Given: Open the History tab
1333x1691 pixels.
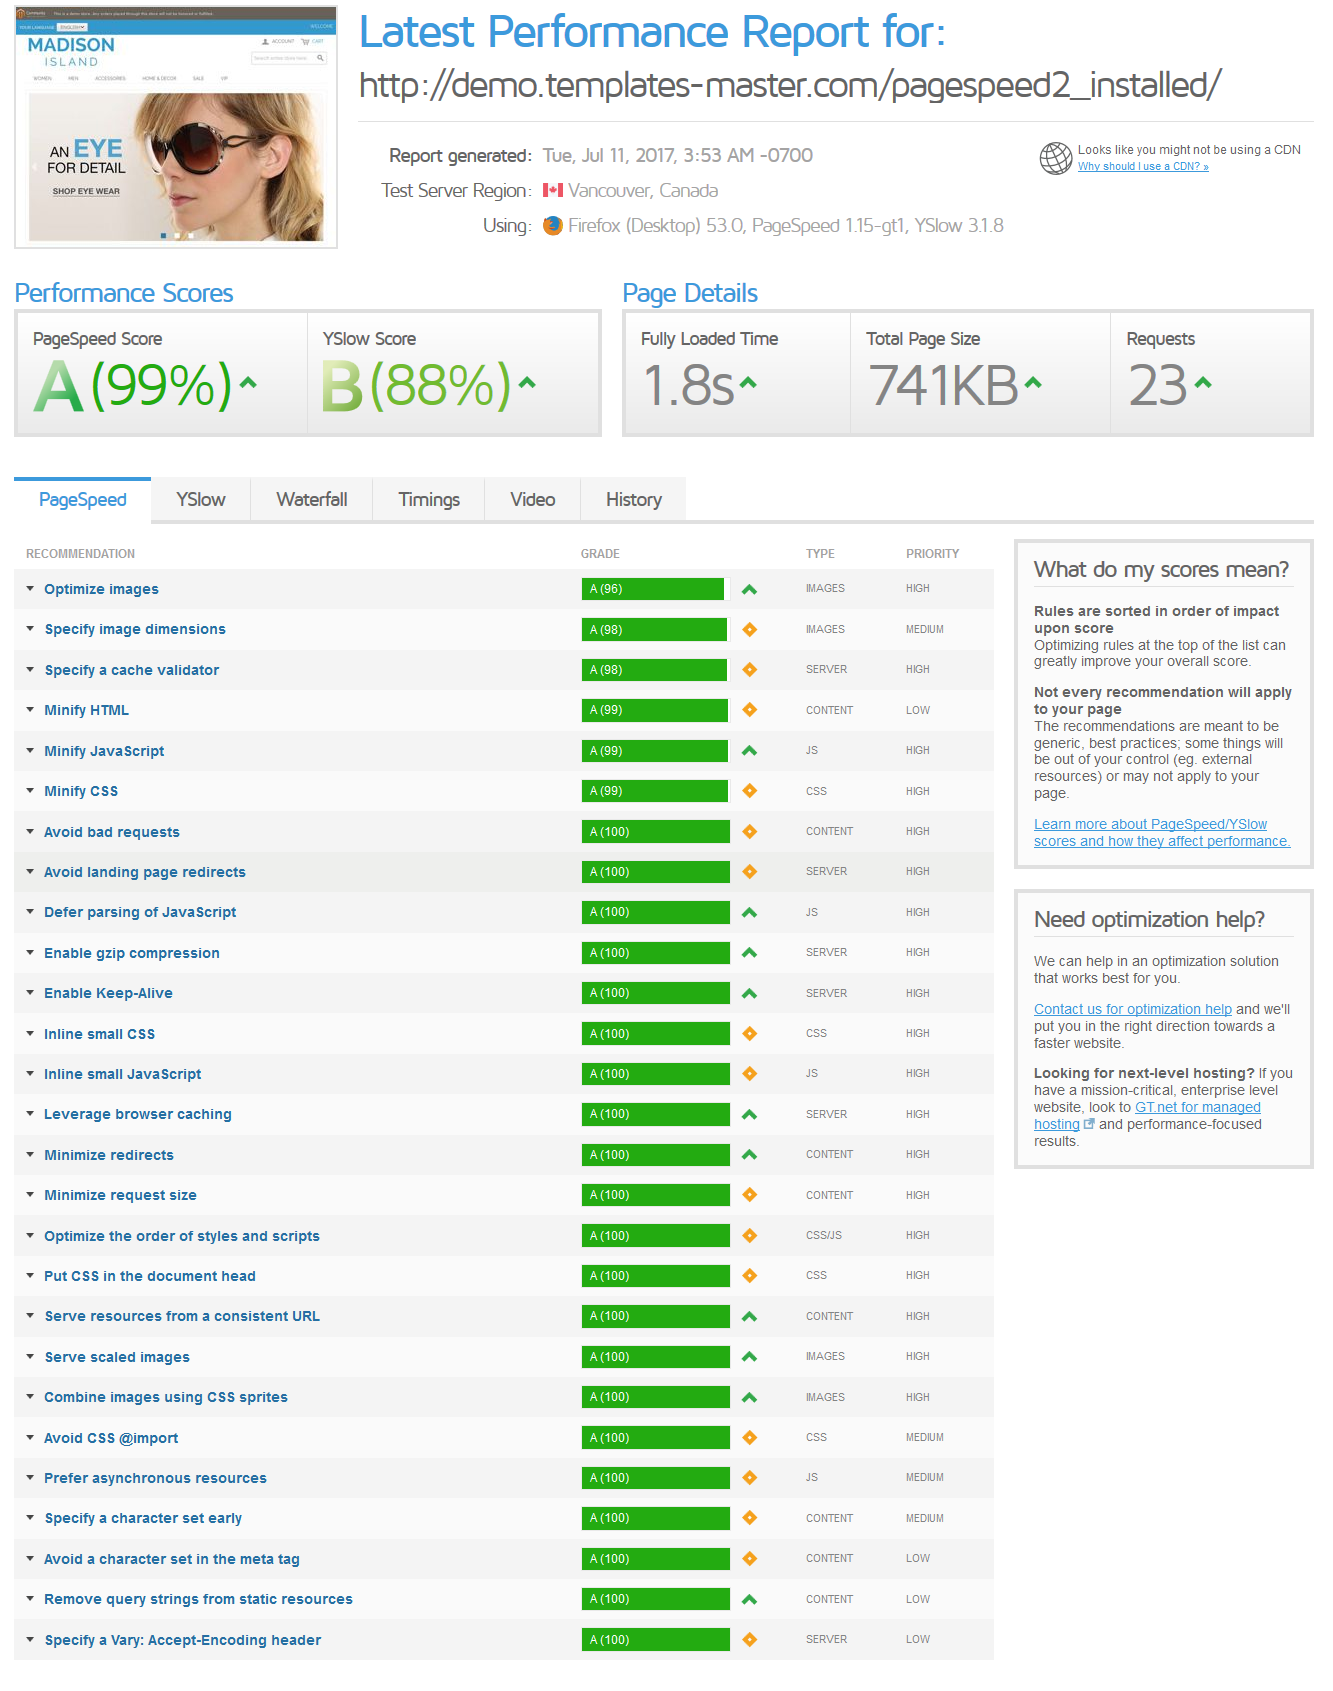Looking at the screenshot, I should point(633,500).
